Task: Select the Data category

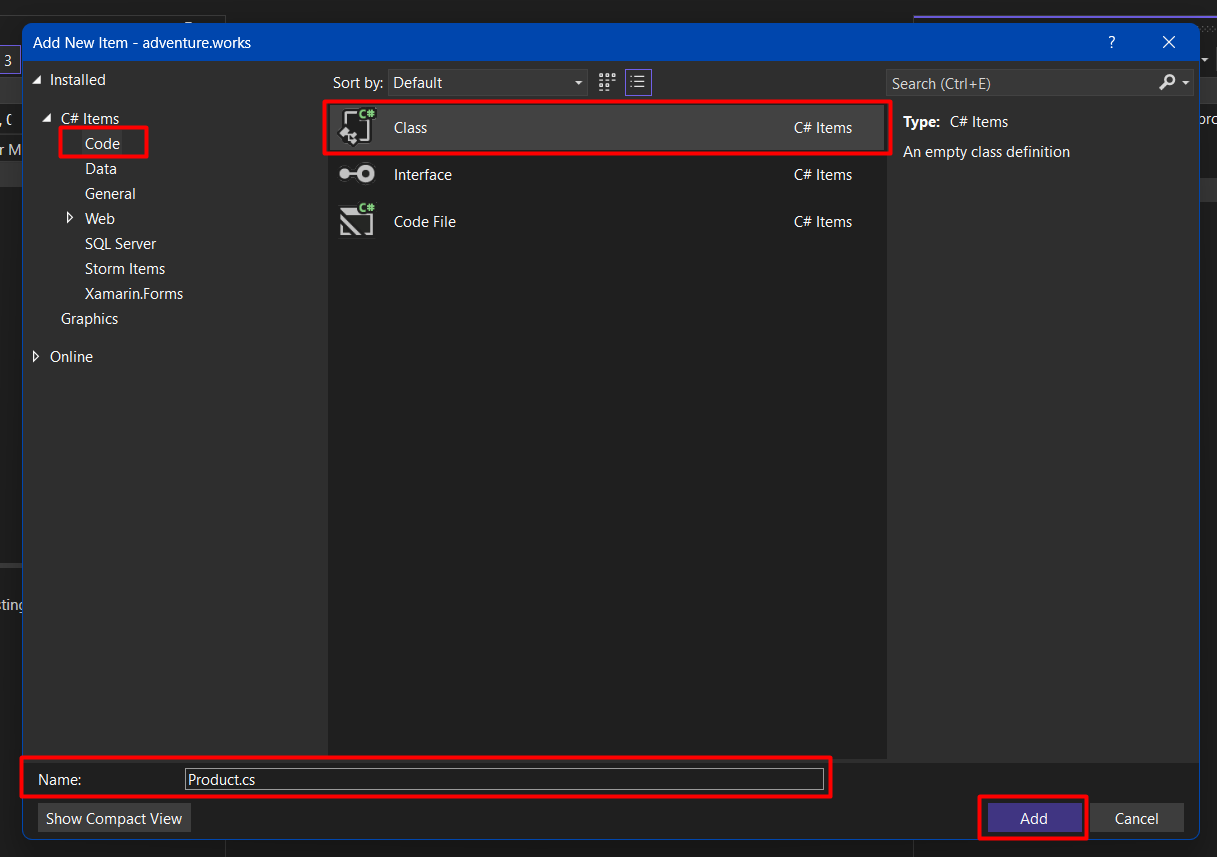Action: (101, 169)
